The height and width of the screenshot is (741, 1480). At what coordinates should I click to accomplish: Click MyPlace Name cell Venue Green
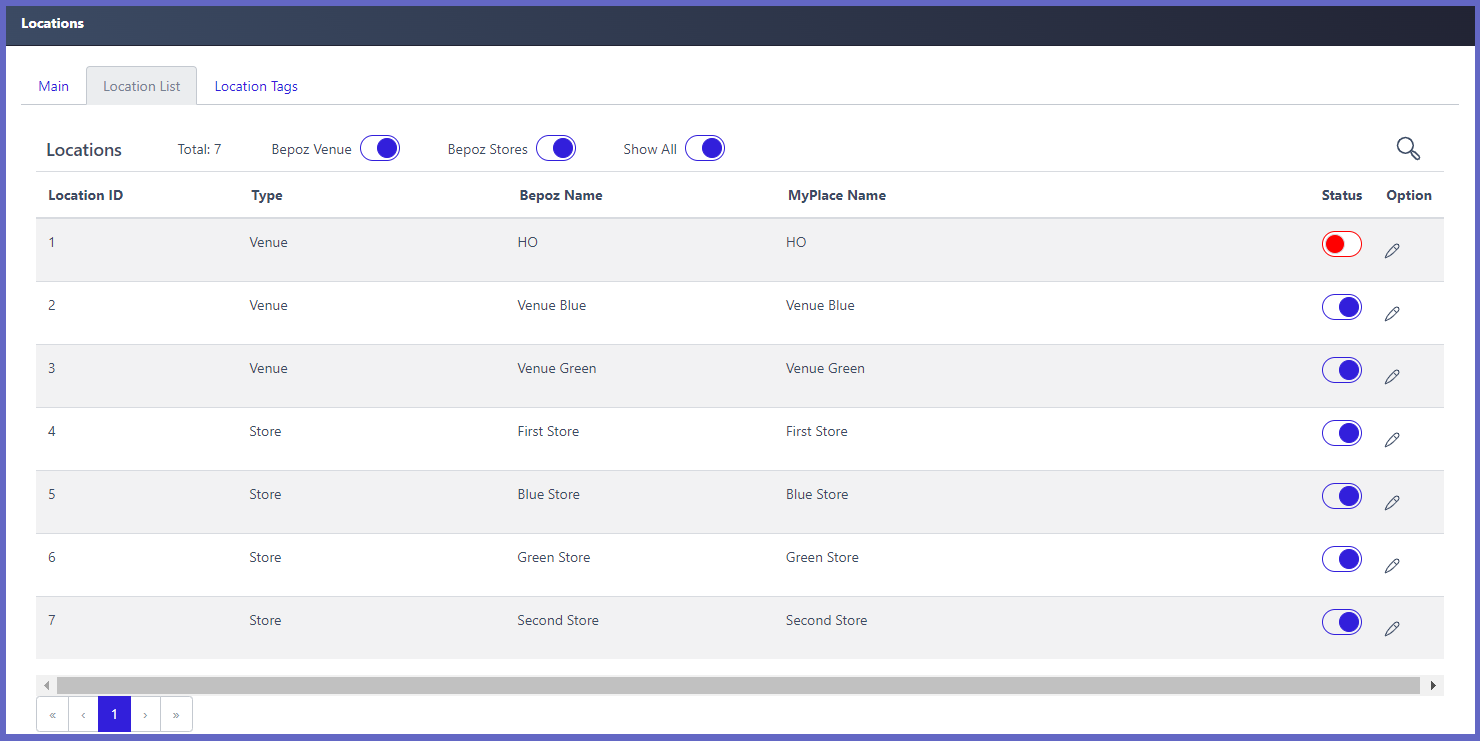point(825,368)
